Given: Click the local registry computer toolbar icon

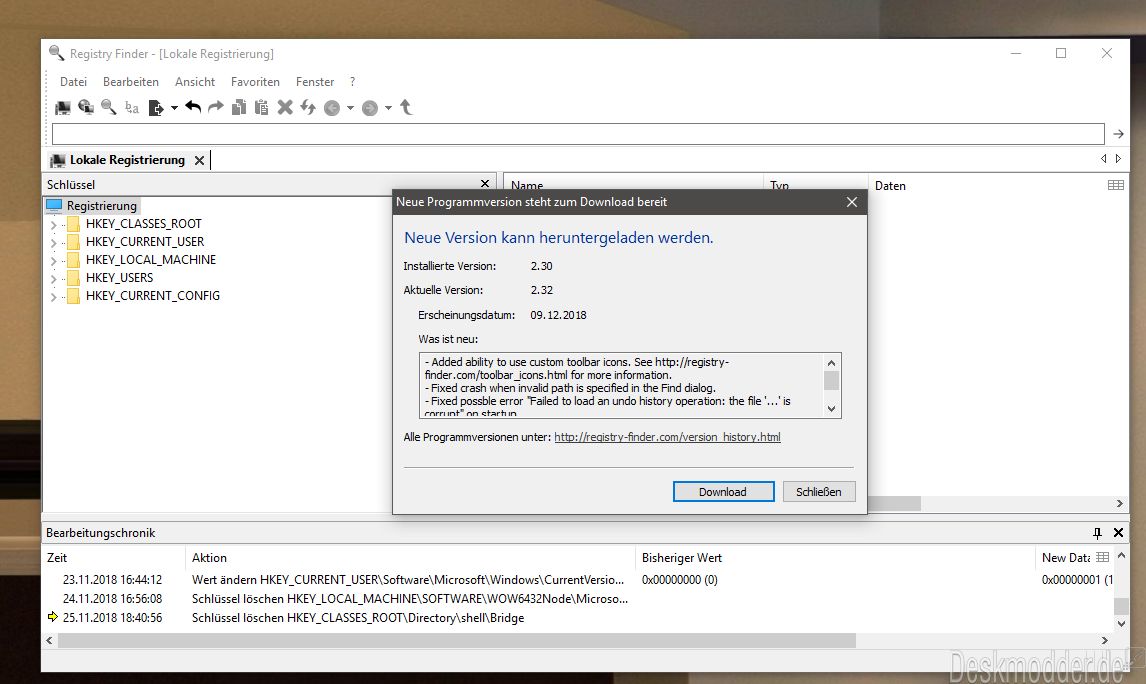Looking at the screenshot, I should tap(63, 108).
